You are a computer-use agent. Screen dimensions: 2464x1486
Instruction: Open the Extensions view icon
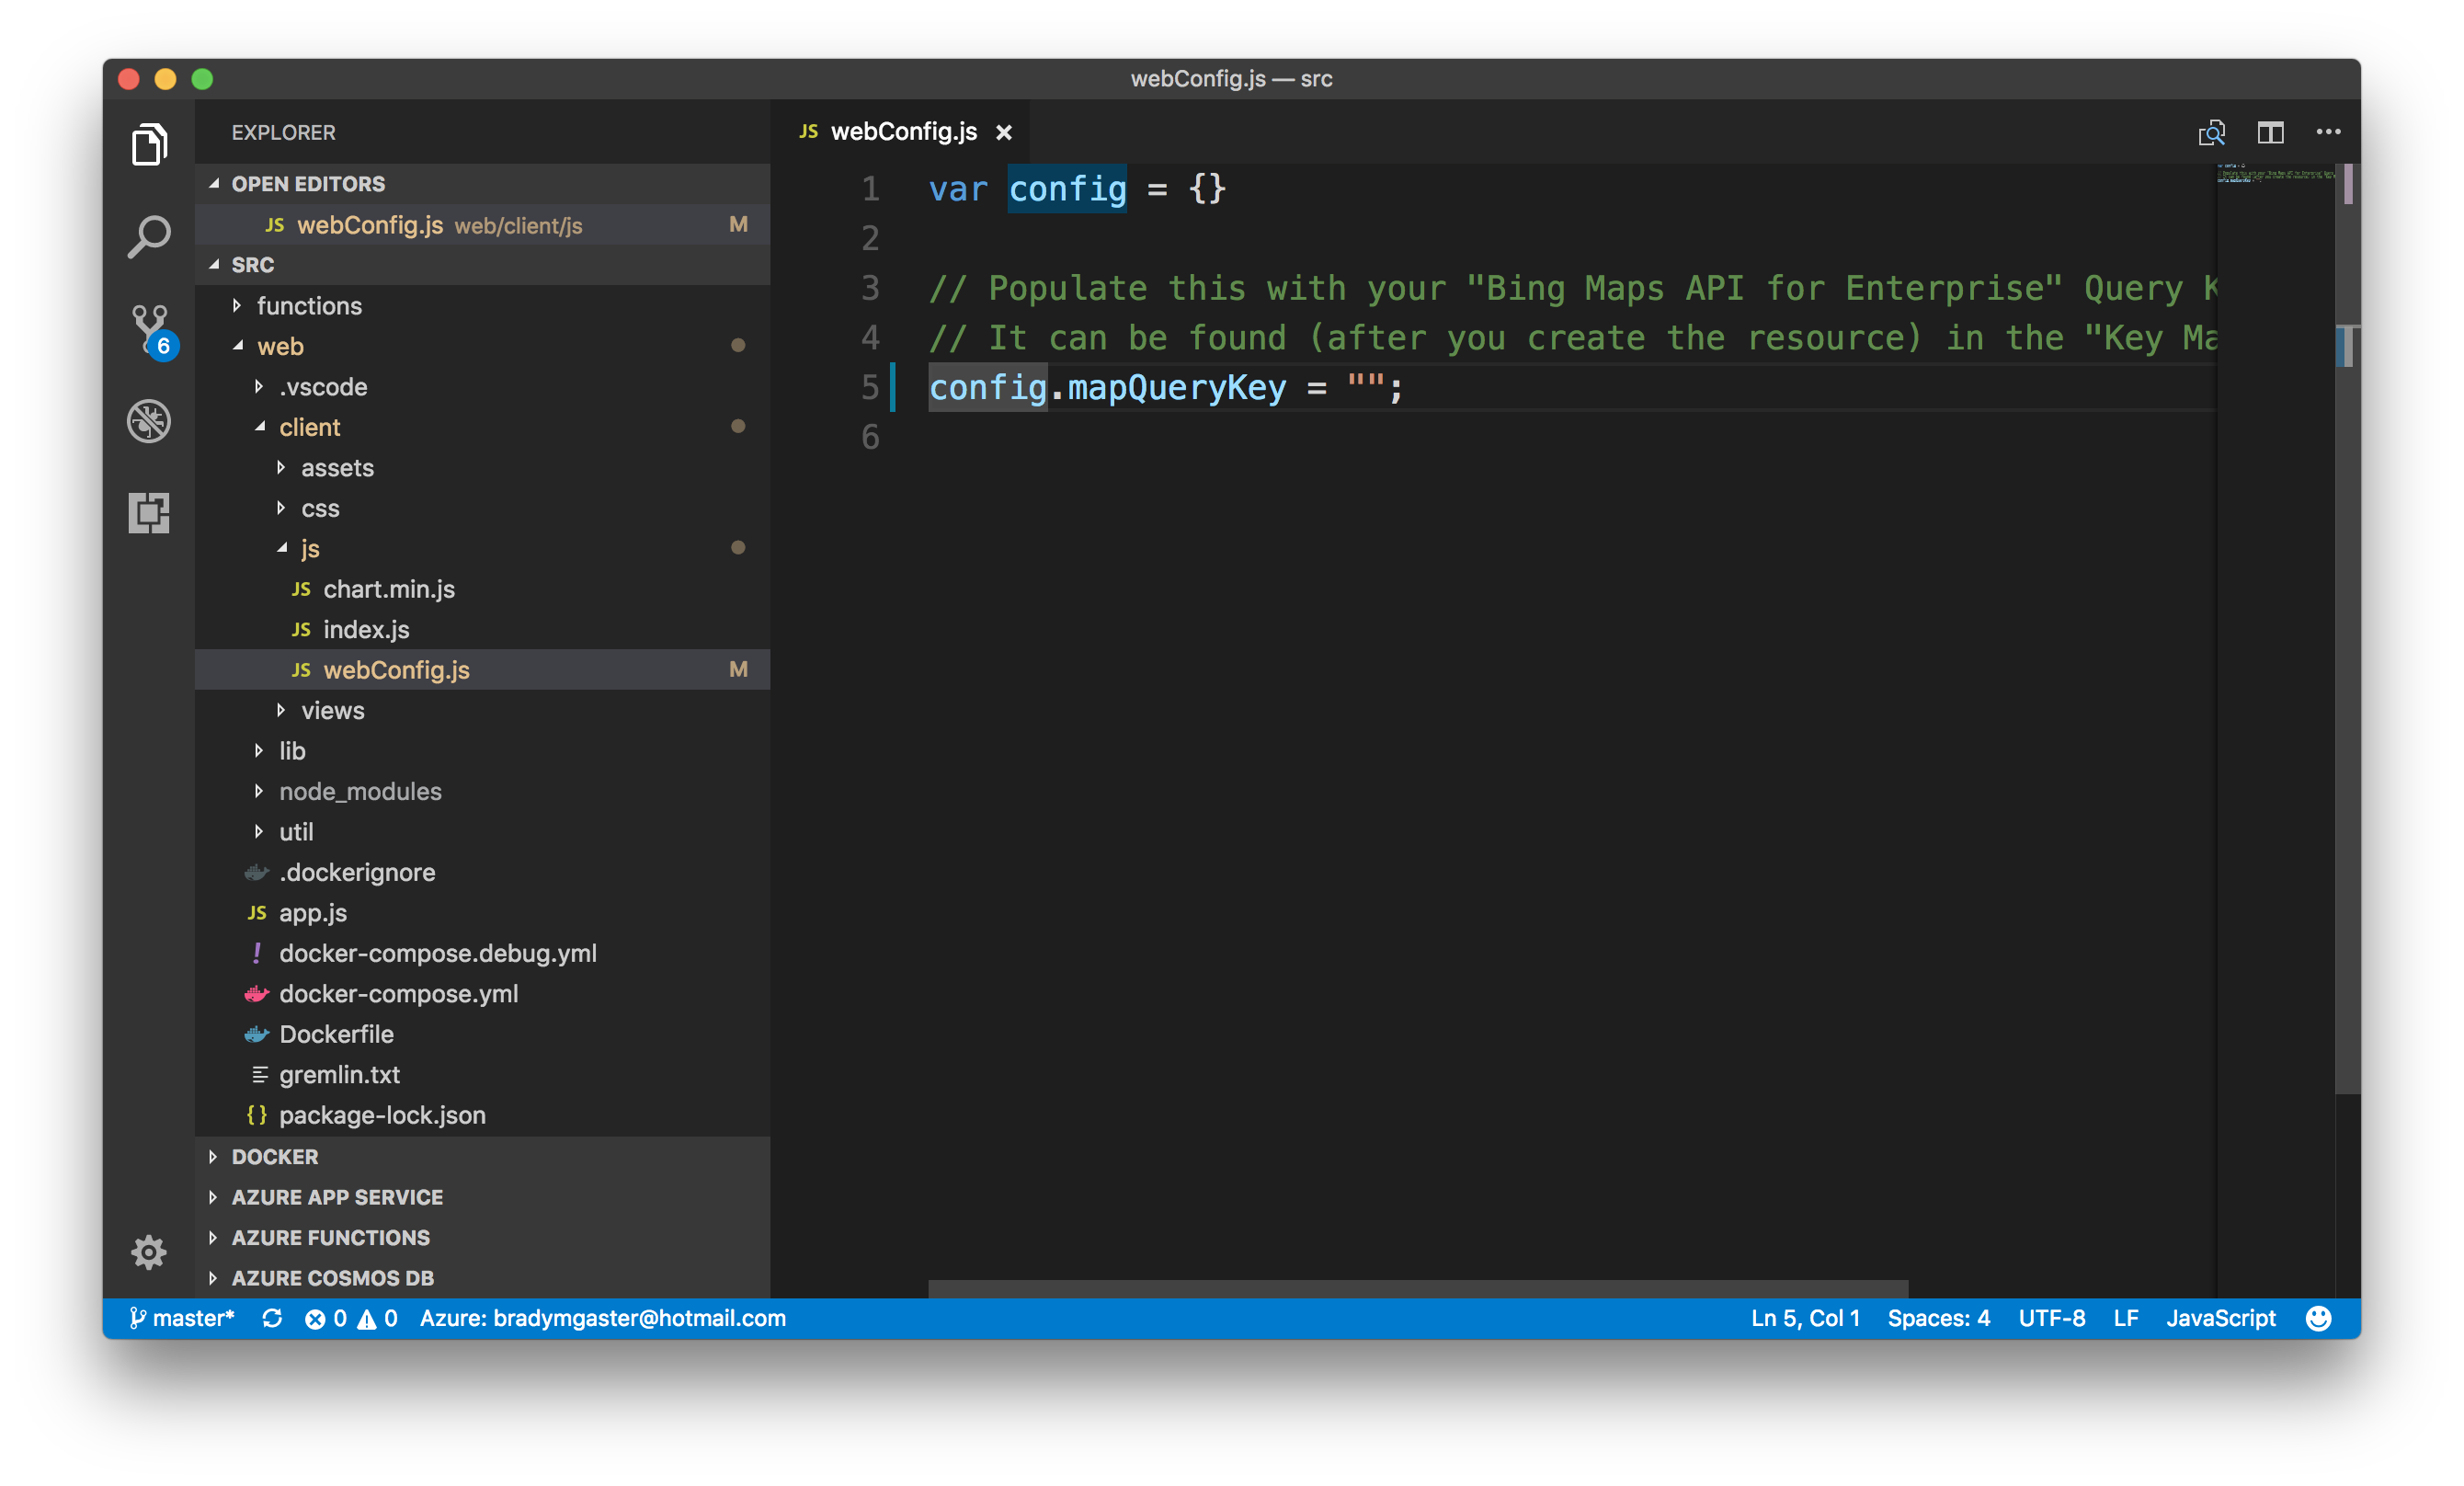pyautogui.click(x=149, y=513)
